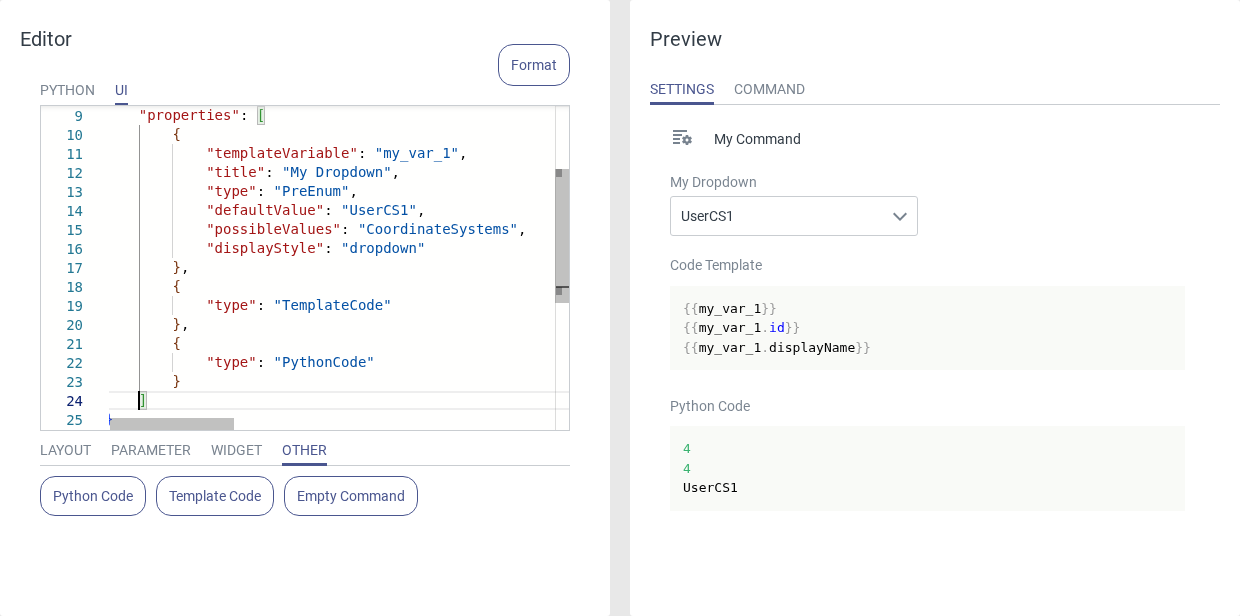Select the OTHER snippets tab
The image size is (1240, 616).
[304, 450]
